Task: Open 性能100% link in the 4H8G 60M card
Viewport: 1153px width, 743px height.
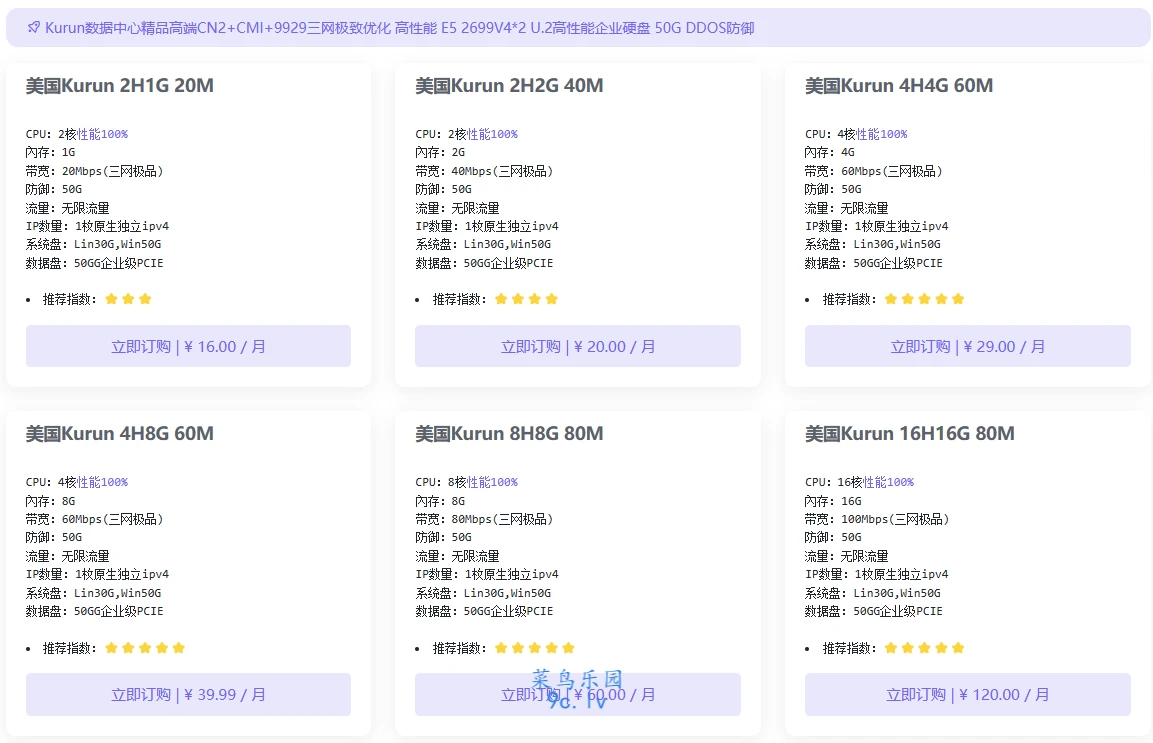Action: [x=102, y=482]
